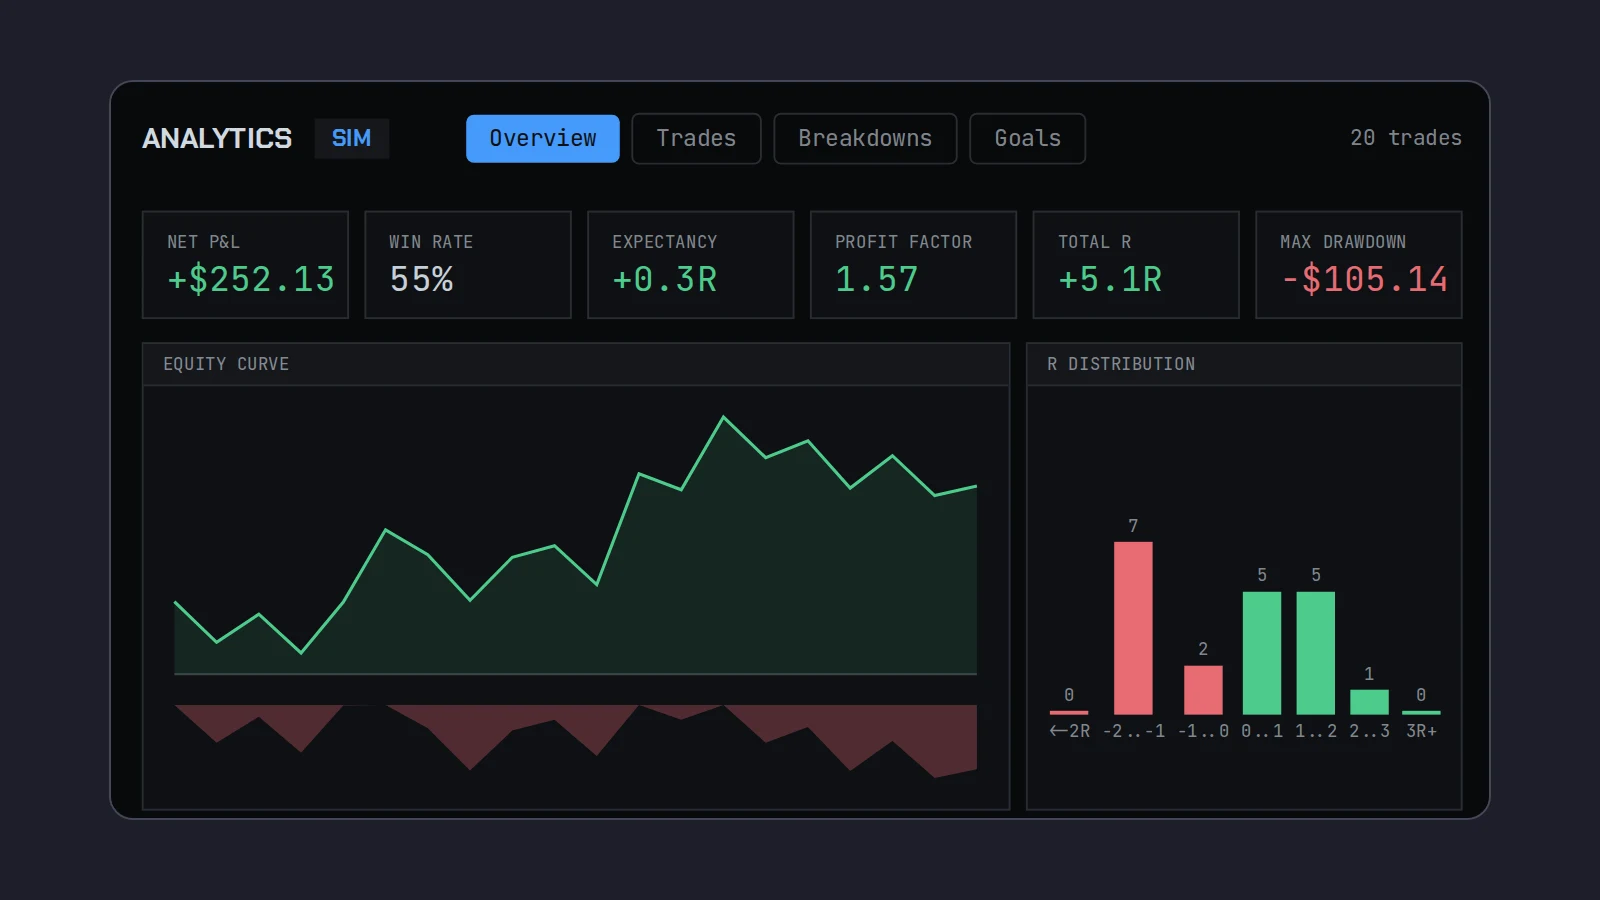Go to the Goals tab
The width and height of the screenshot is (1600, 900).
point(1027,138)
